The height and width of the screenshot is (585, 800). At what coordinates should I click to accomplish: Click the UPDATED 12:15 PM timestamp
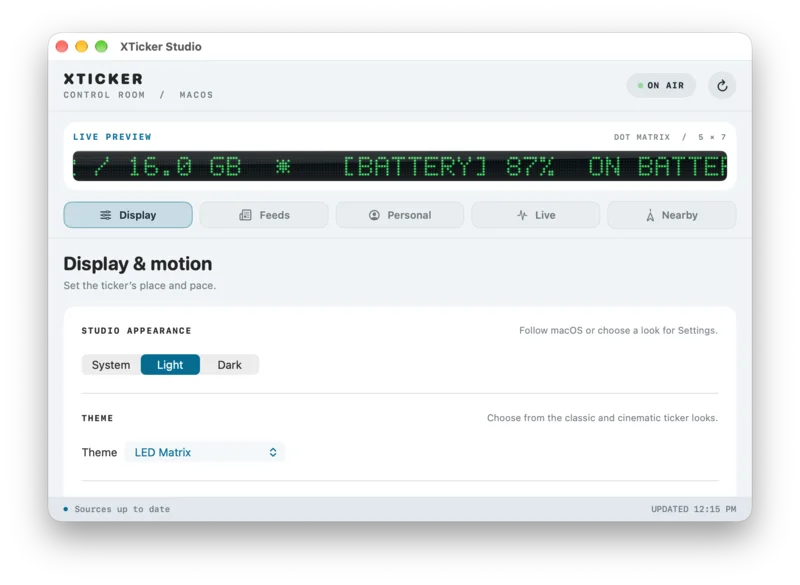(693, 509)
